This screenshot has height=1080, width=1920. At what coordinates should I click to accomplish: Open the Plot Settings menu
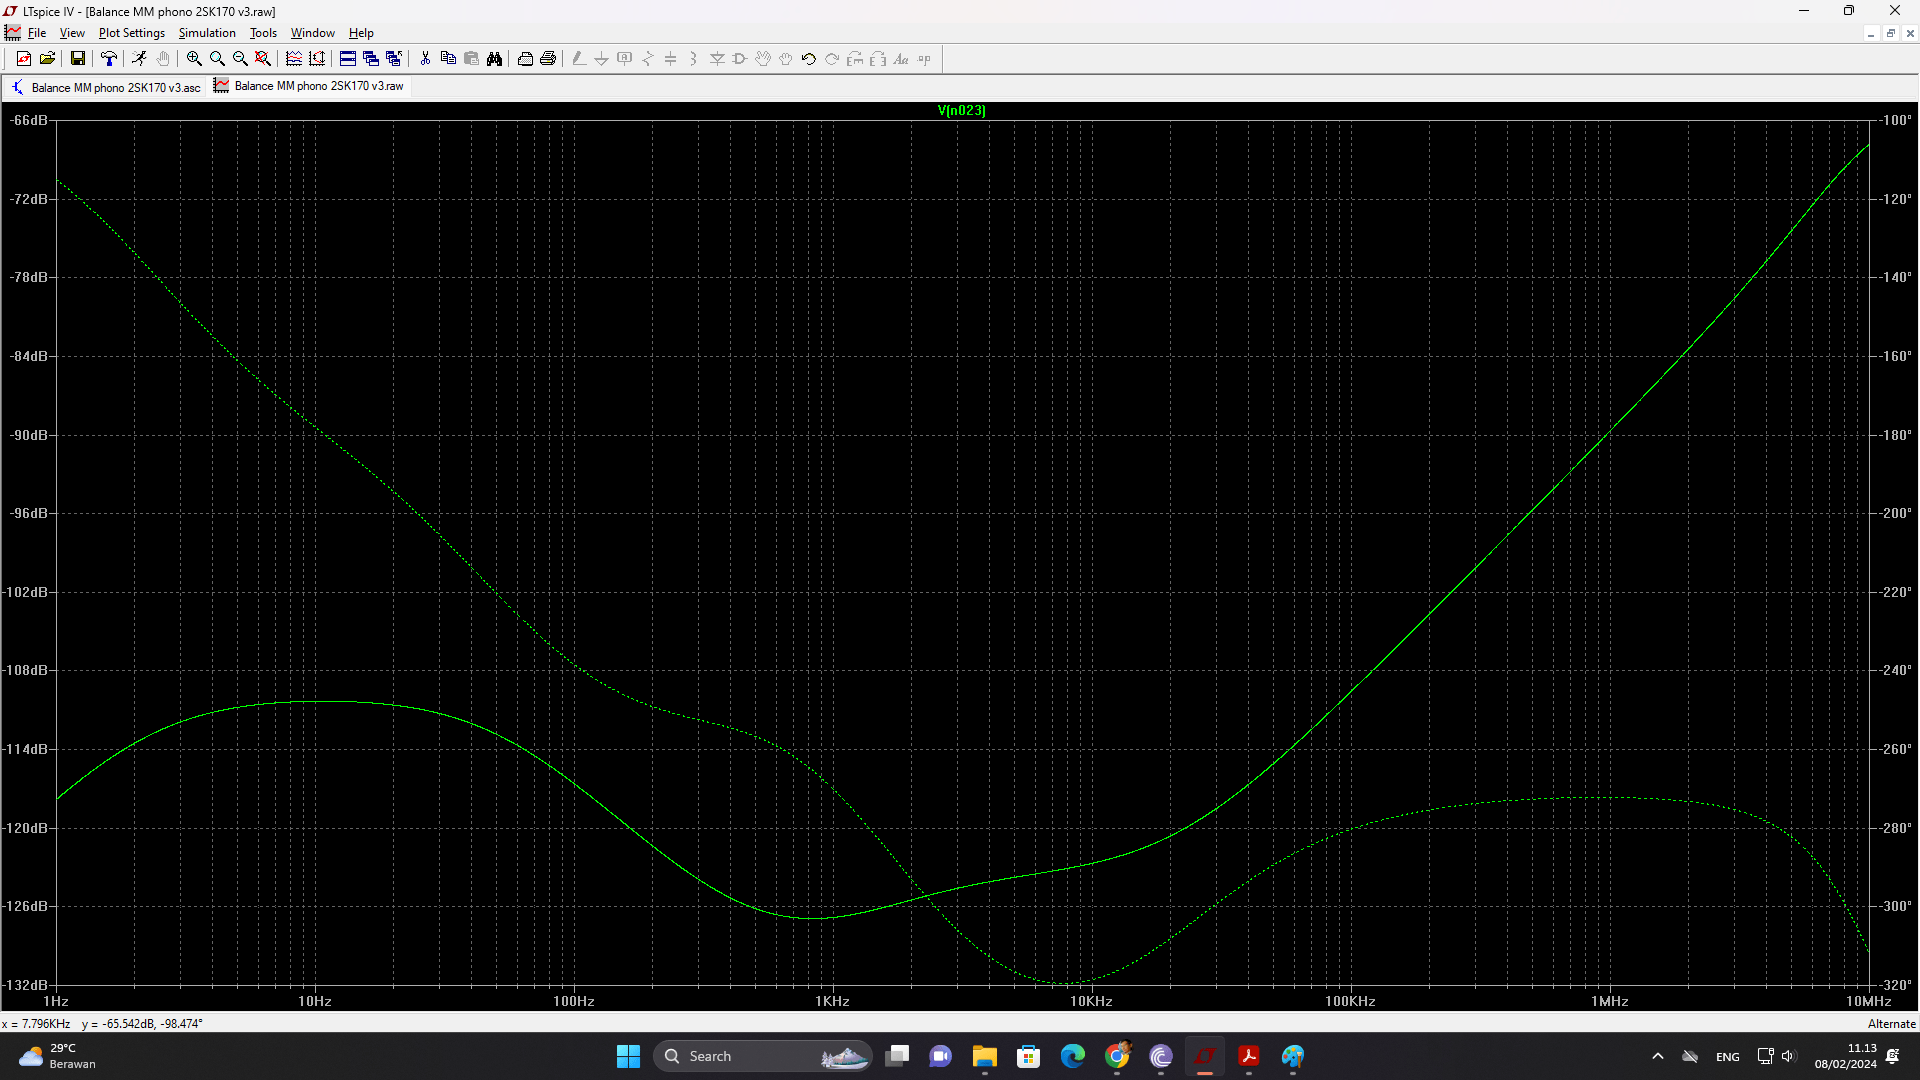click(132, 33)
